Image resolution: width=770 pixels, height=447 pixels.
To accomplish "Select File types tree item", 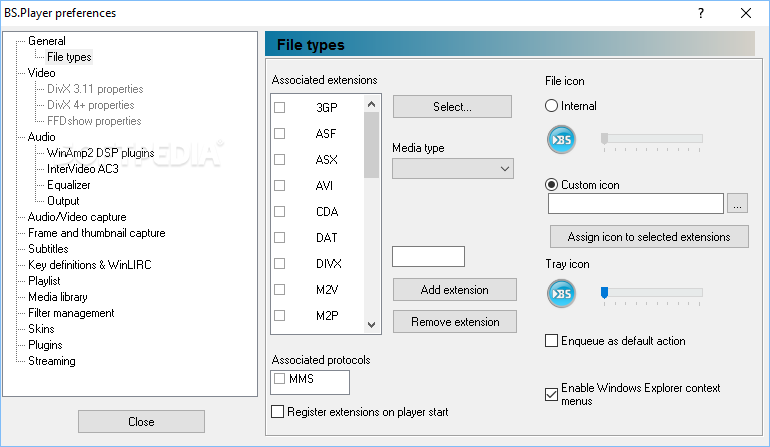I will coord(69,57).
